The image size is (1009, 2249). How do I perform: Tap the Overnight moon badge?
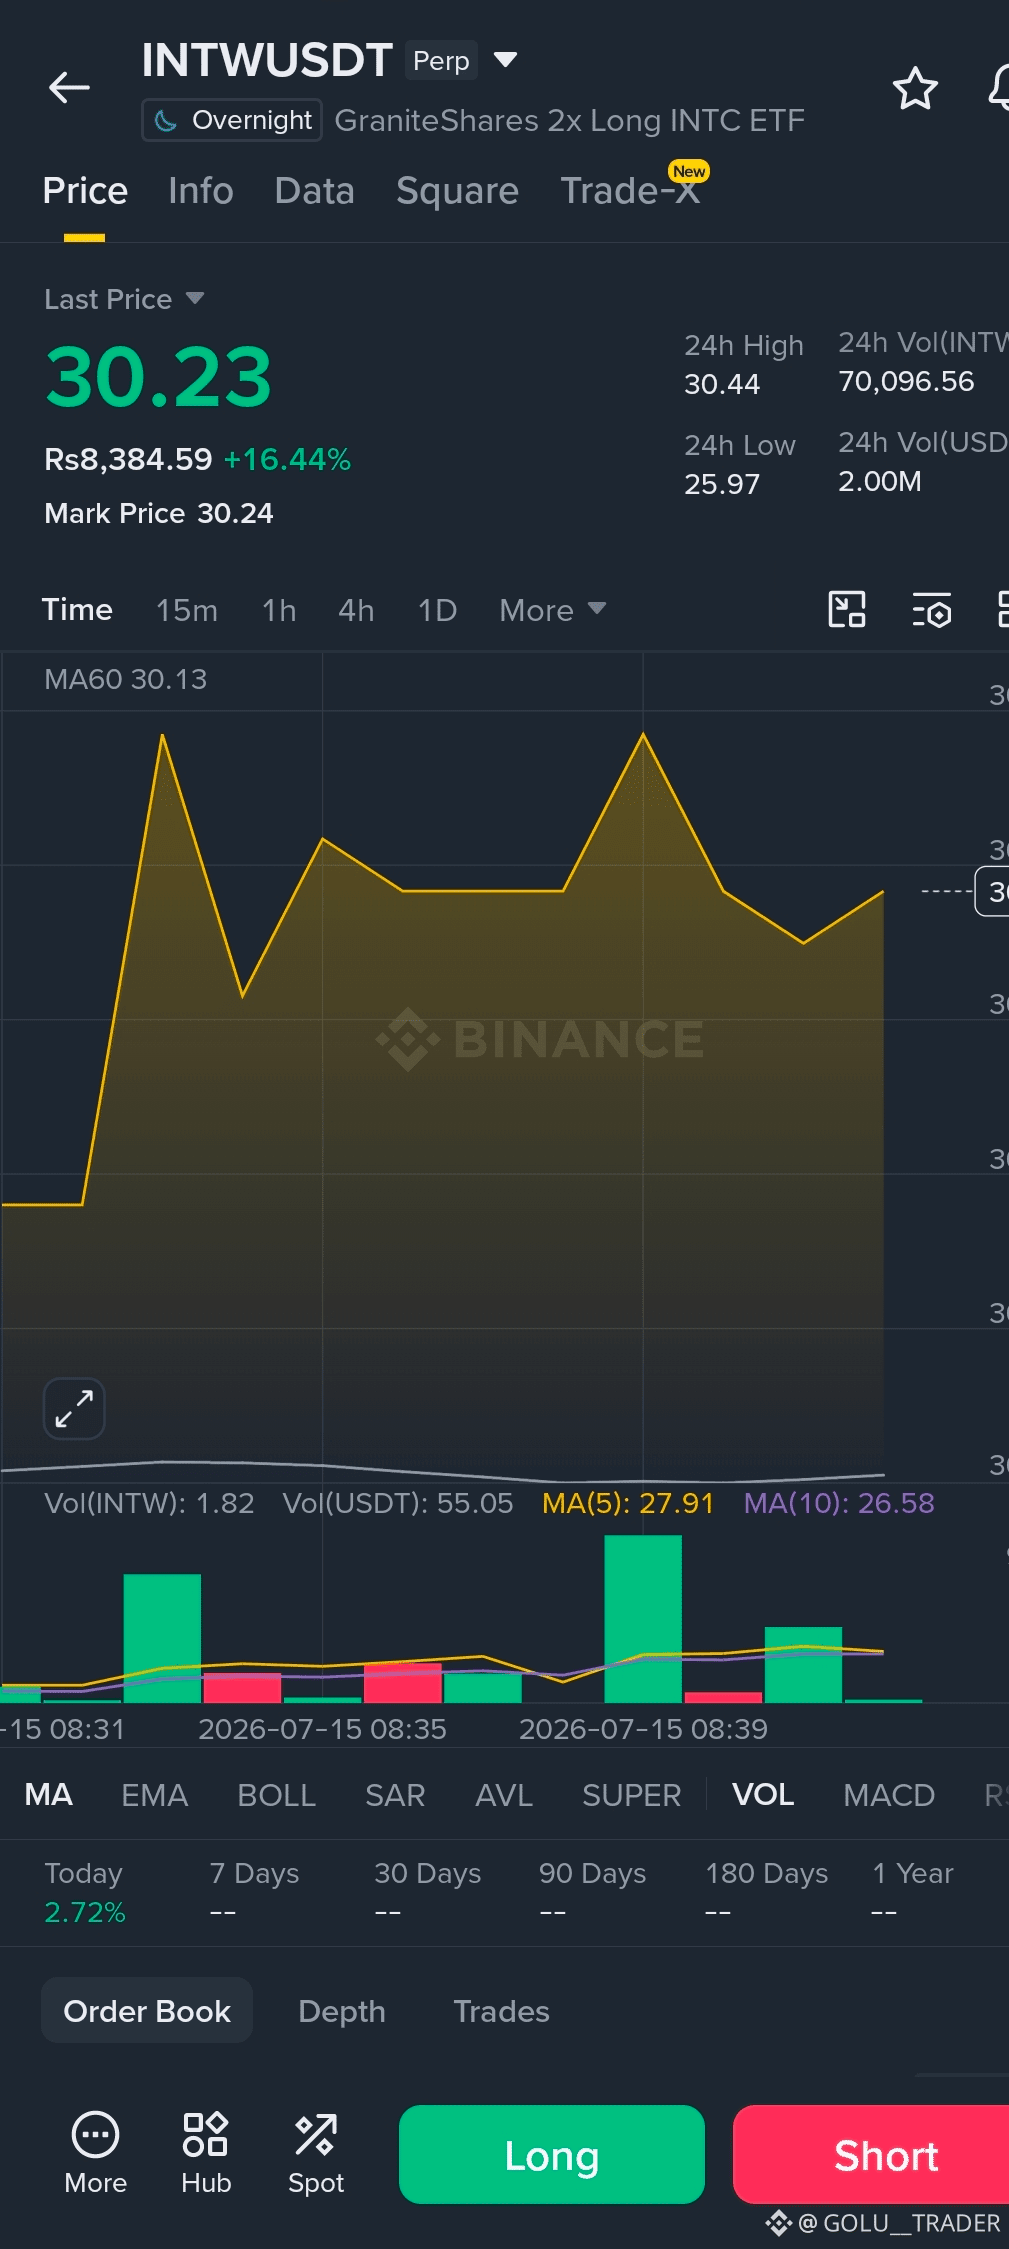(232, 120)
